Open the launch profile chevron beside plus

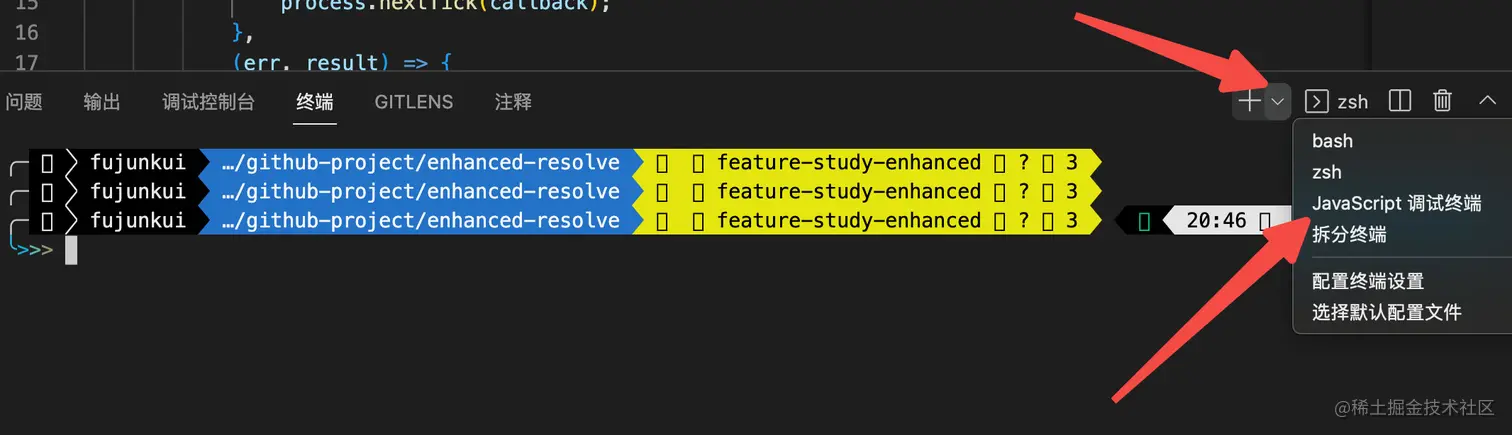point(1278,101)
